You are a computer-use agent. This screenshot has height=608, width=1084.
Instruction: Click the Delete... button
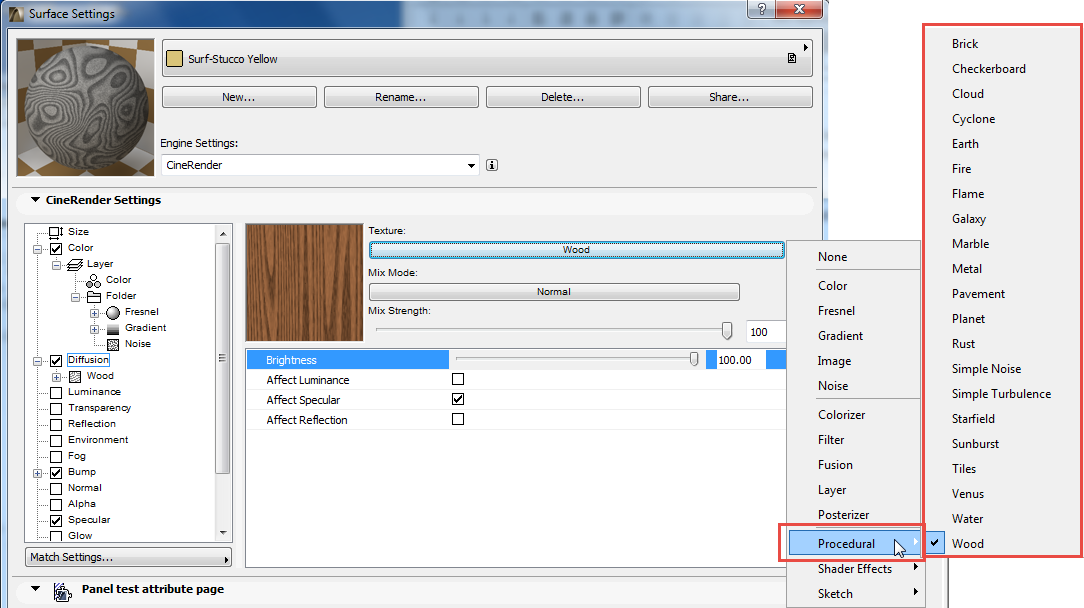563,97
